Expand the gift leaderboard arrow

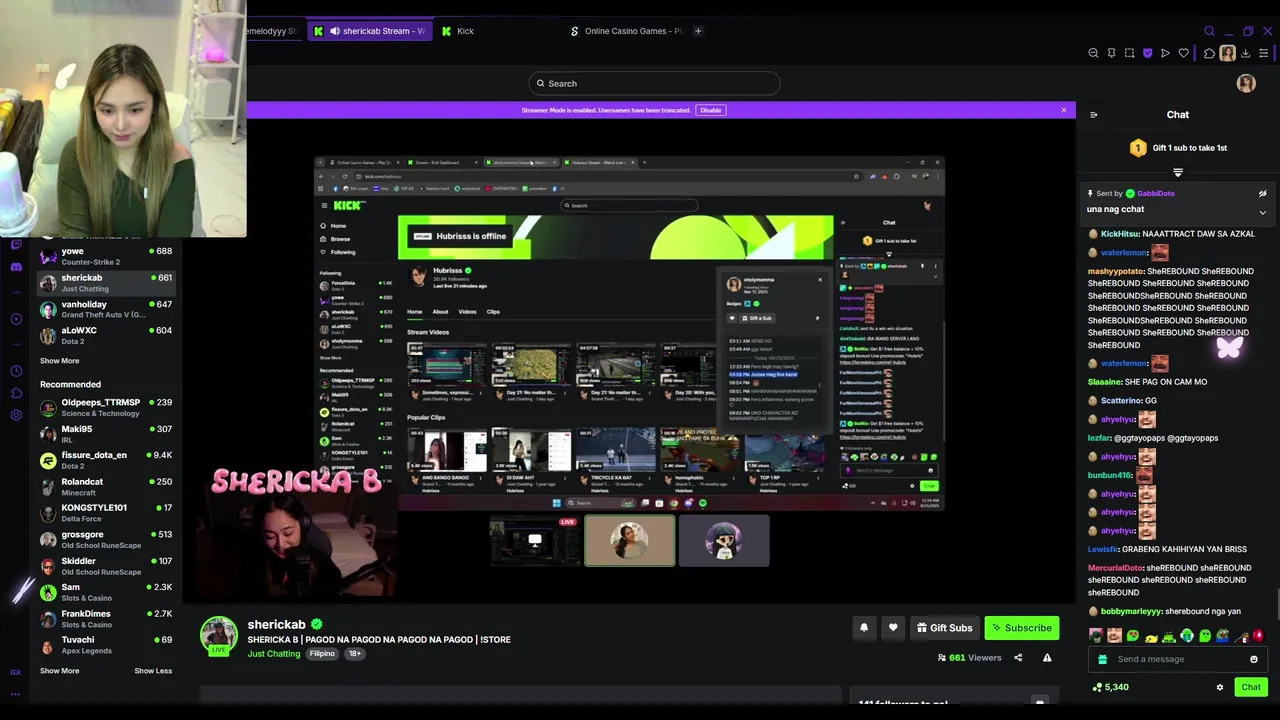(1178, 173)
